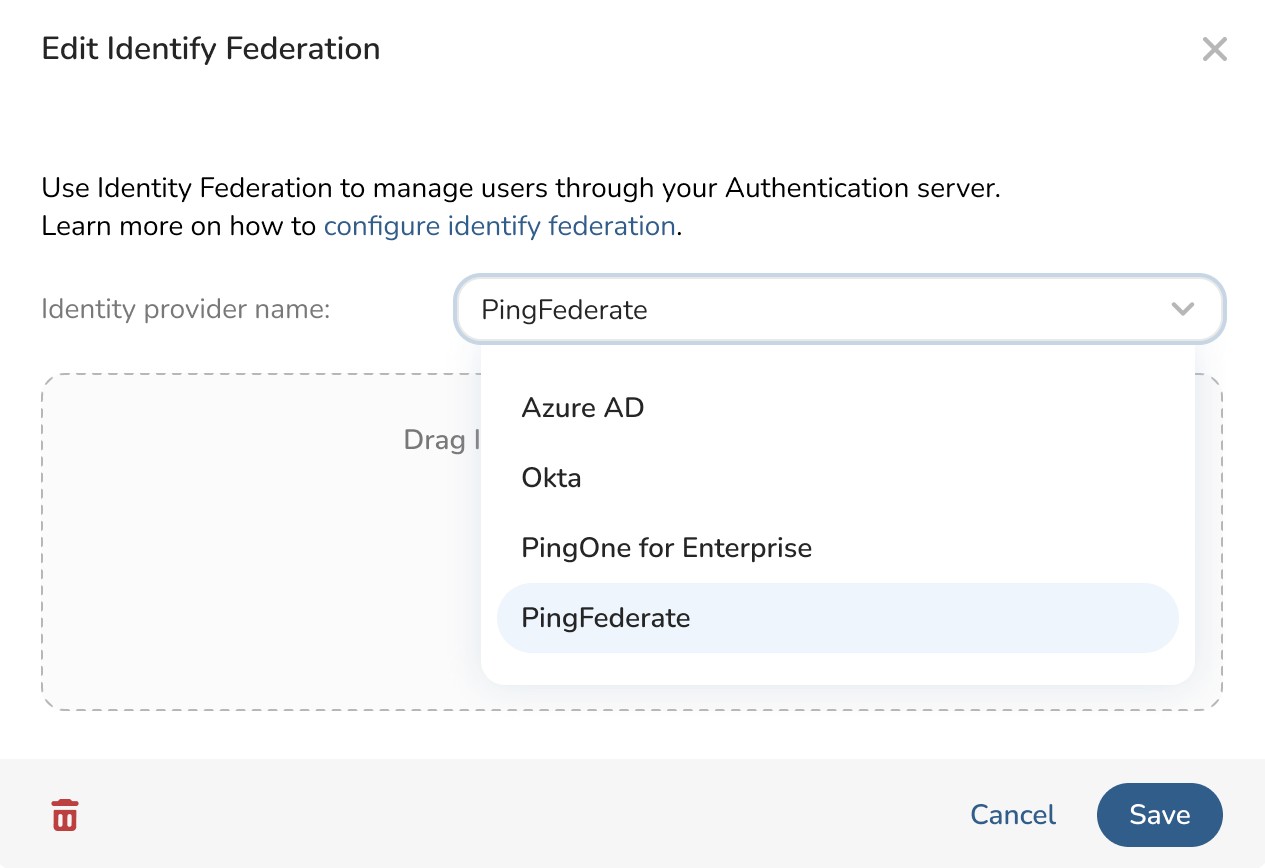The height and width of the screenshot is (868, 1265).
Task: Pick PingOne for Enterprise option
Action: (666, 548)
